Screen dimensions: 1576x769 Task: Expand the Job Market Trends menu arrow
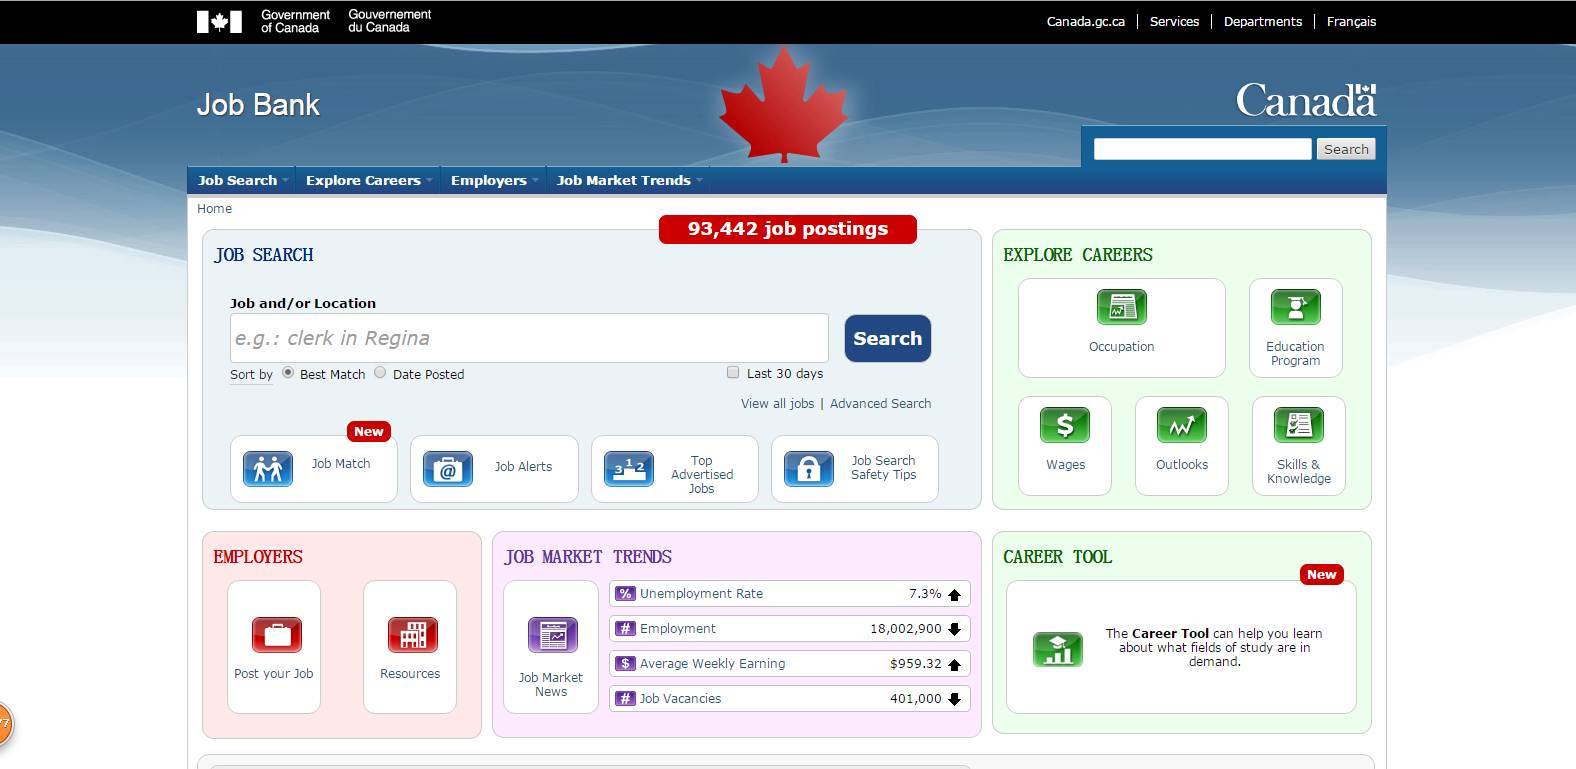[700, 181]
